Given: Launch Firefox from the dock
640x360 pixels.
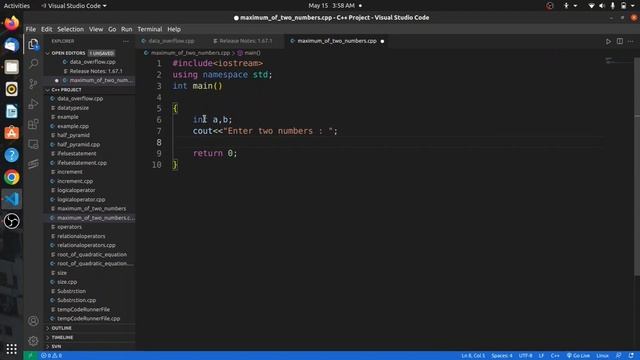Looking at the screenshot, I should (11, 23).
